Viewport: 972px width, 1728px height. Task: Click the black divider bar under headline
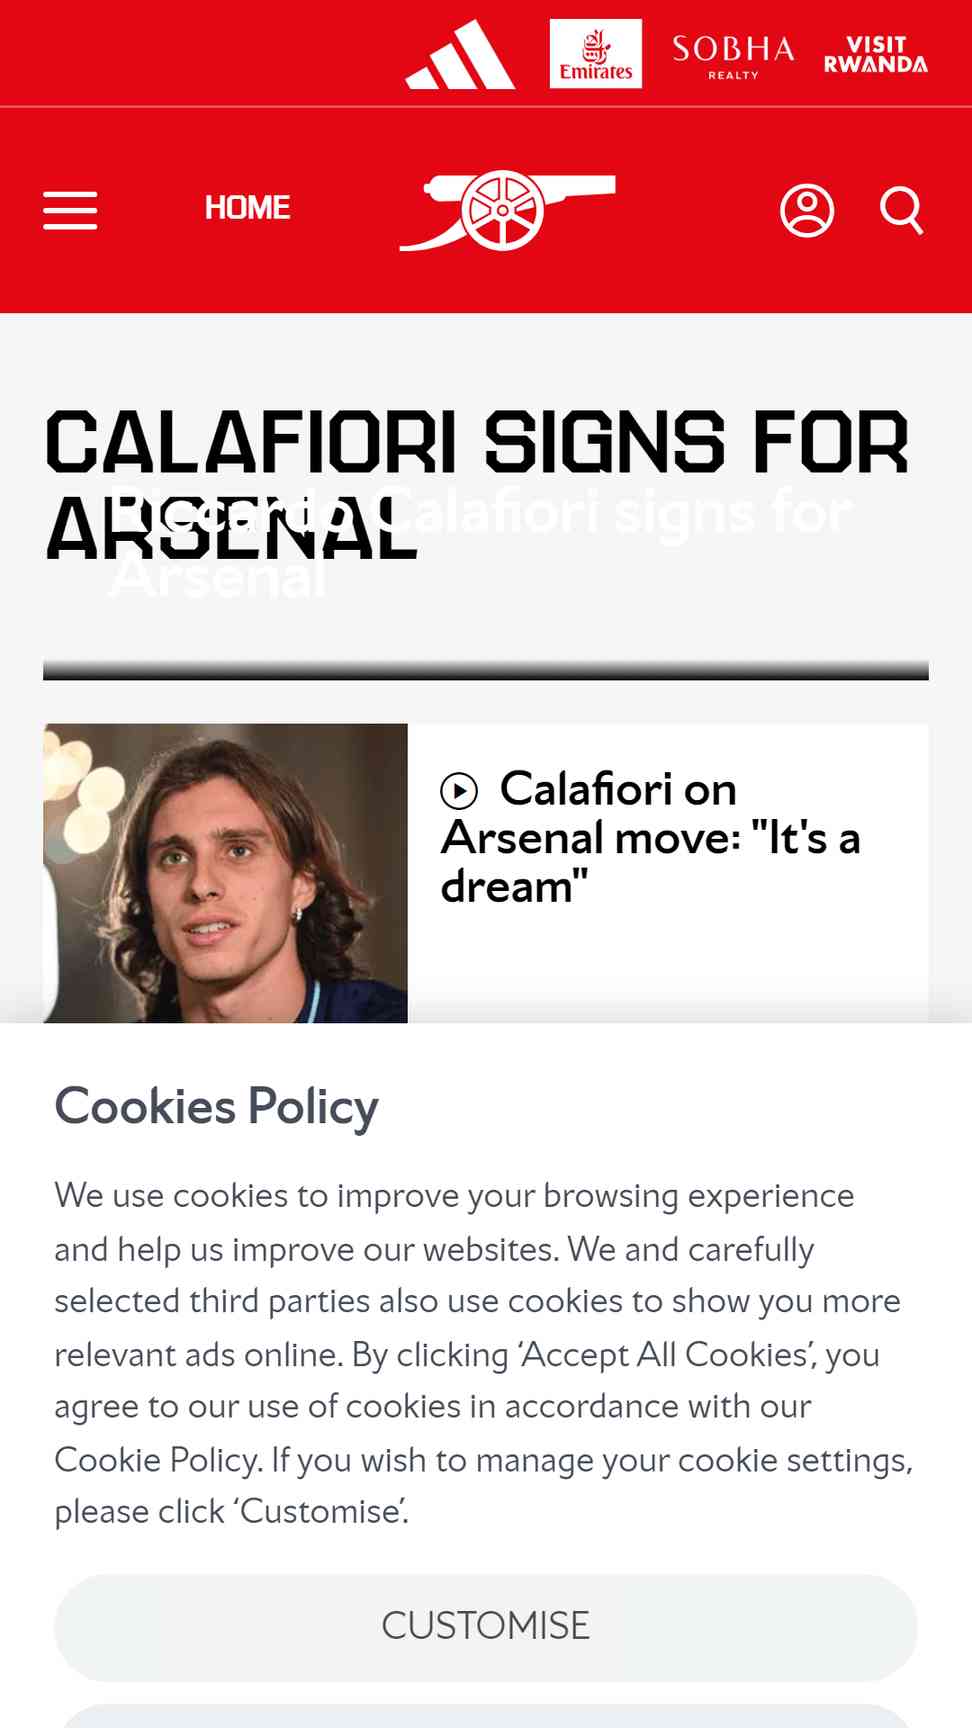point(486,670)
